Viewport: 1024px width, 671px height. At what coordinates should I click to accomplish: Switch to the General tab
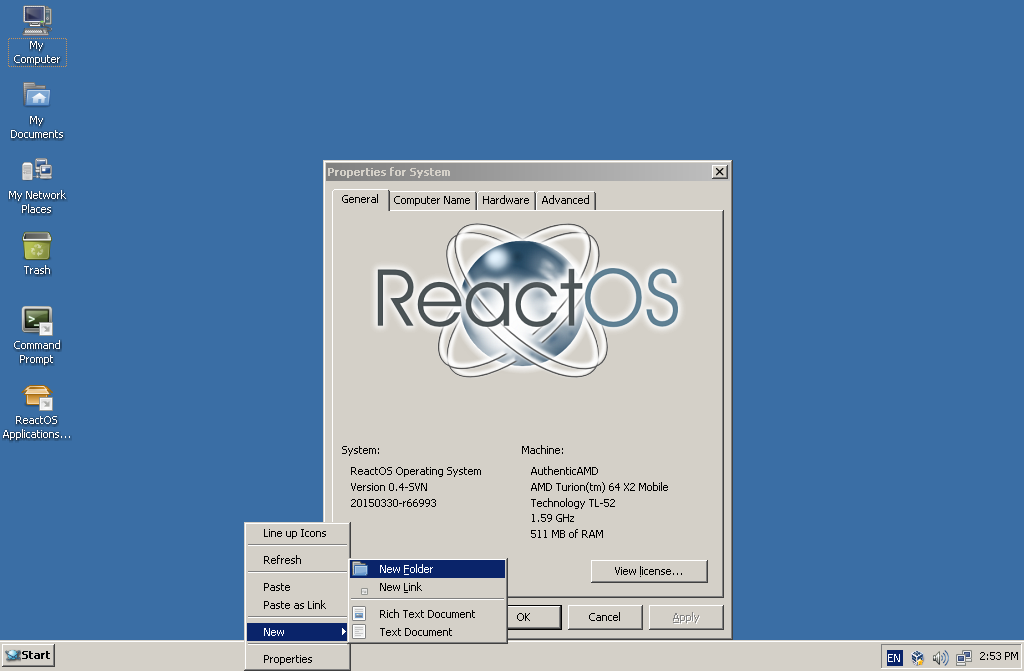coord(360,199)
